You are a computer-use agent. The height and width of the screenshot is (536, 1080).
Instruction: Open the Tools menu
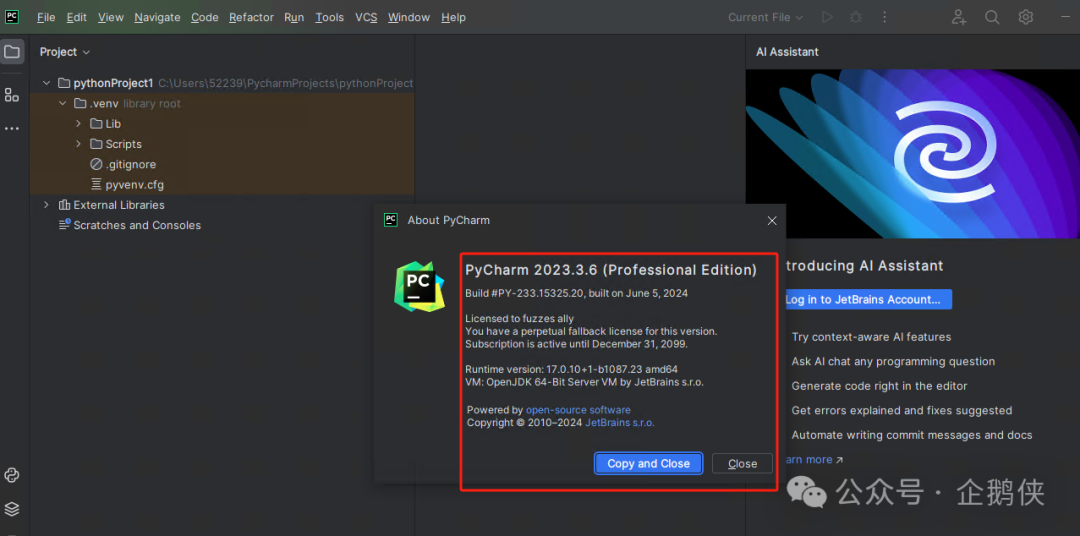point(329,17)
